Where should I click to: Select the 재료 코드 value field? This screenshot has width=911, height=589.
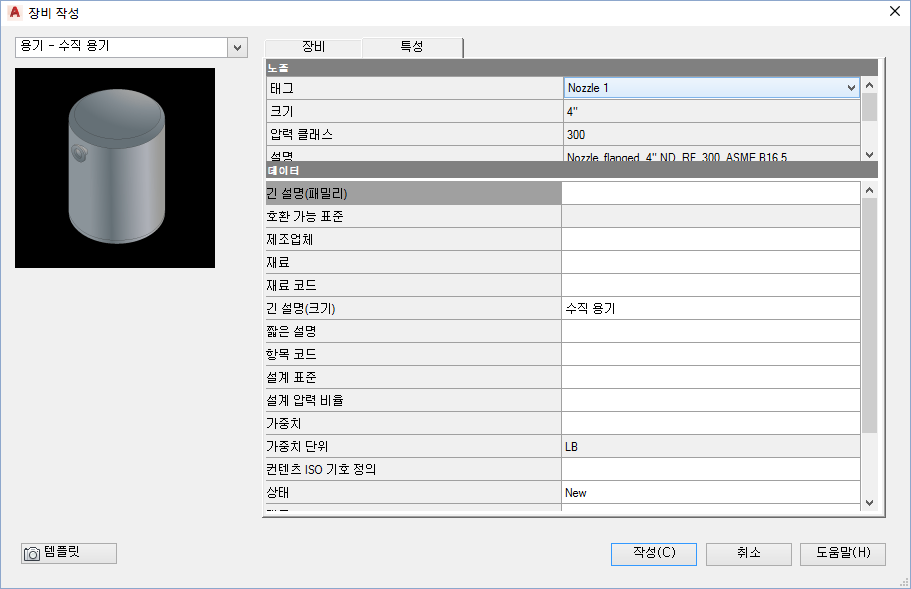tap(711, 285)
